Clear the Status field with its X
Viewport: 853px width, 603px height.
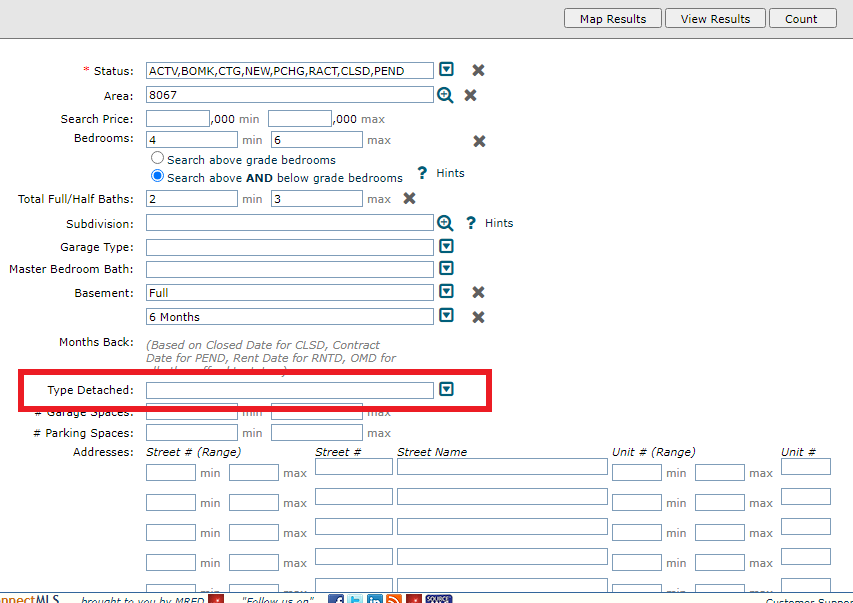point(478,70)
